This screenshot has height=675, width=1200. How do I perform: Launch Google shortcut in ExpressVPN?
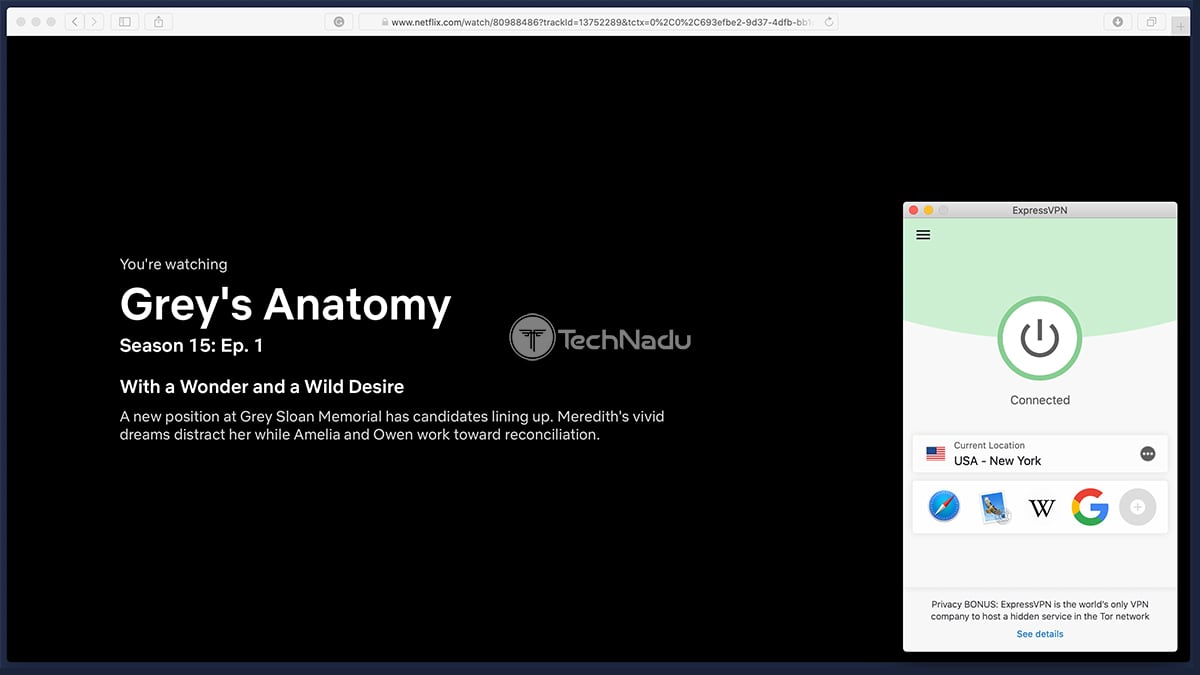[x=1090, y=507]
